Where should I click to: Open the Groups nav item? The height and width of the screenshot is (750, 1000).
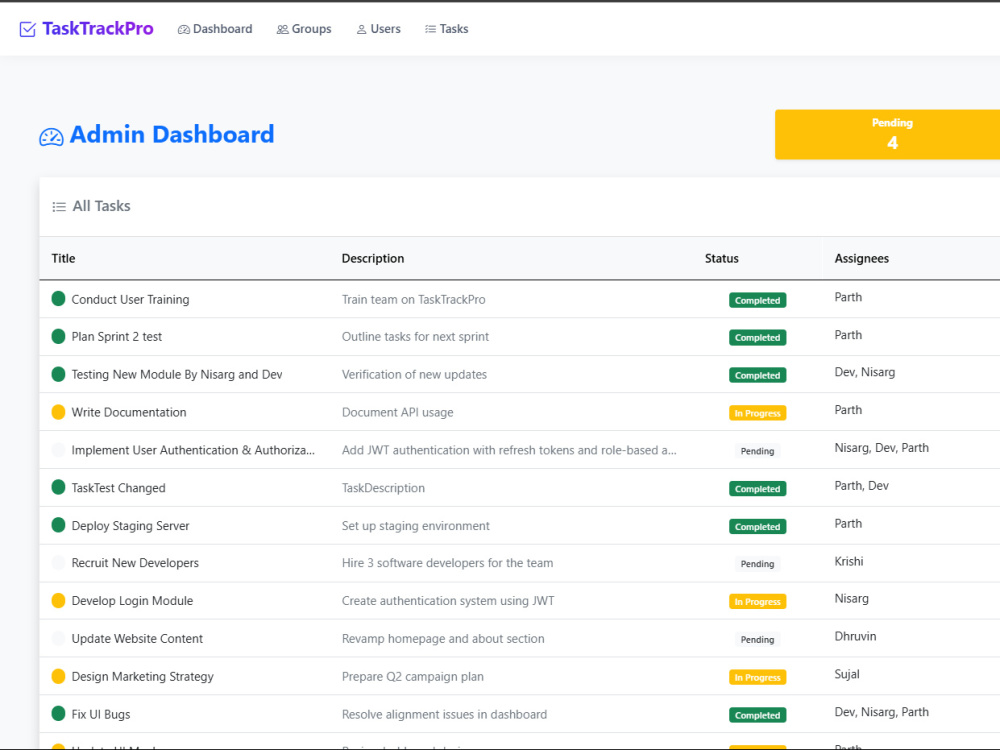[304, 29]
